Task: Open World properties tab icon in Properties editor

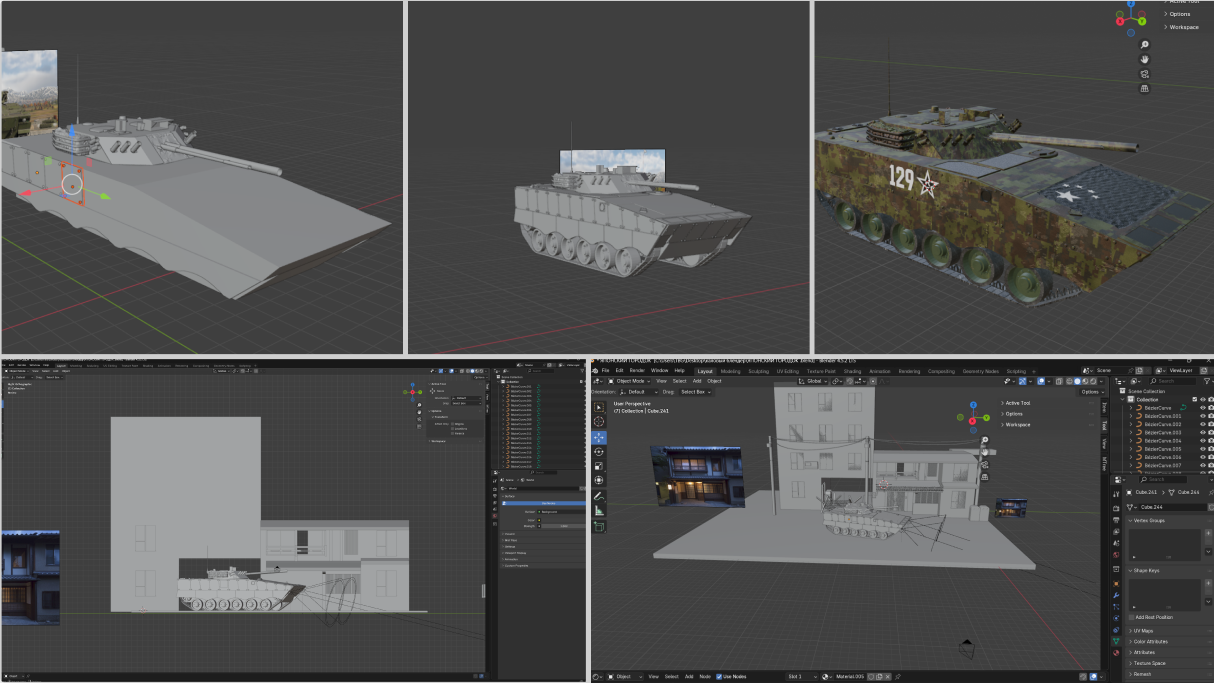Action: point(1116,554)
